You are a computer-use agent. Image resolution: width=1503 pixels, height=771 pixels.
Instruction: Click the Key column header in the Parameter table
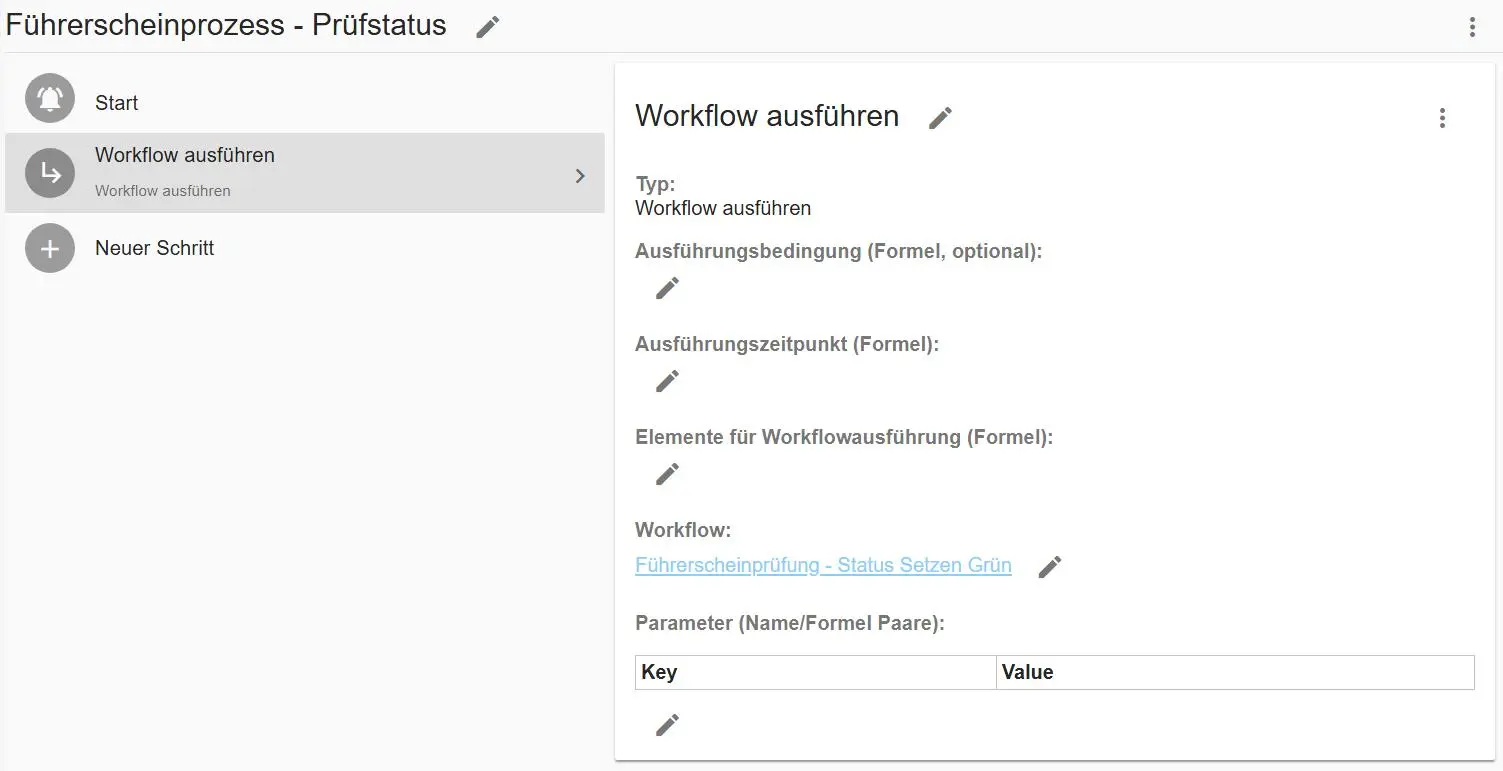click(x=659, y=672)
